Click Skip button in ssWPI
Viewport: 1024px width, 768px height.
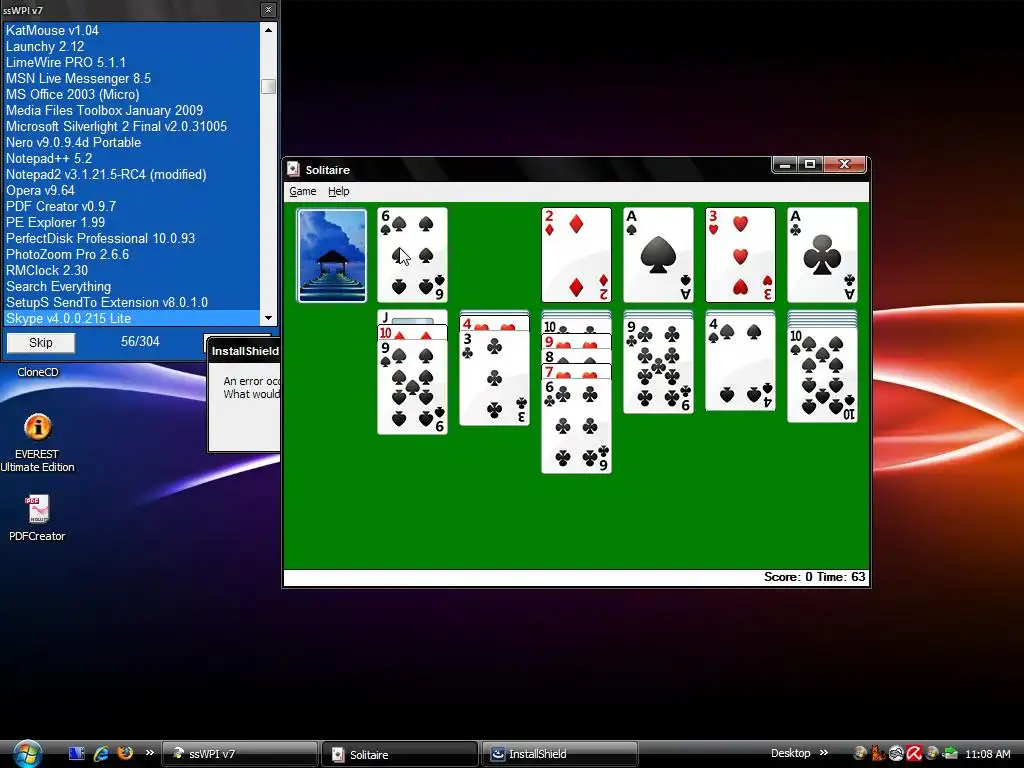click(x=40, y=343)
